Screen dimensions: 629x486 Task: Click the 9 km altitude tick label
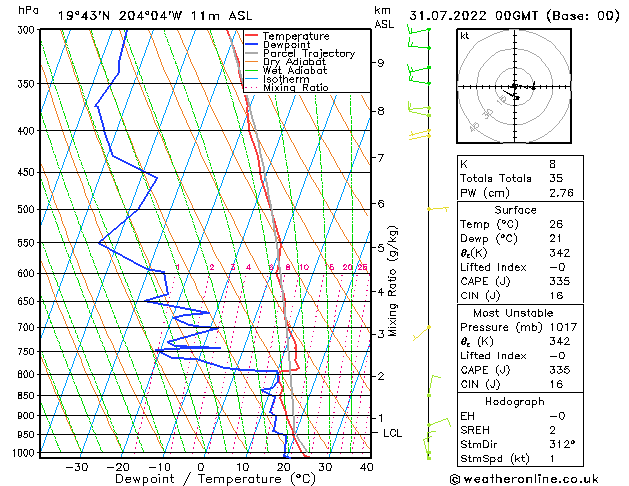coord(380,63)
